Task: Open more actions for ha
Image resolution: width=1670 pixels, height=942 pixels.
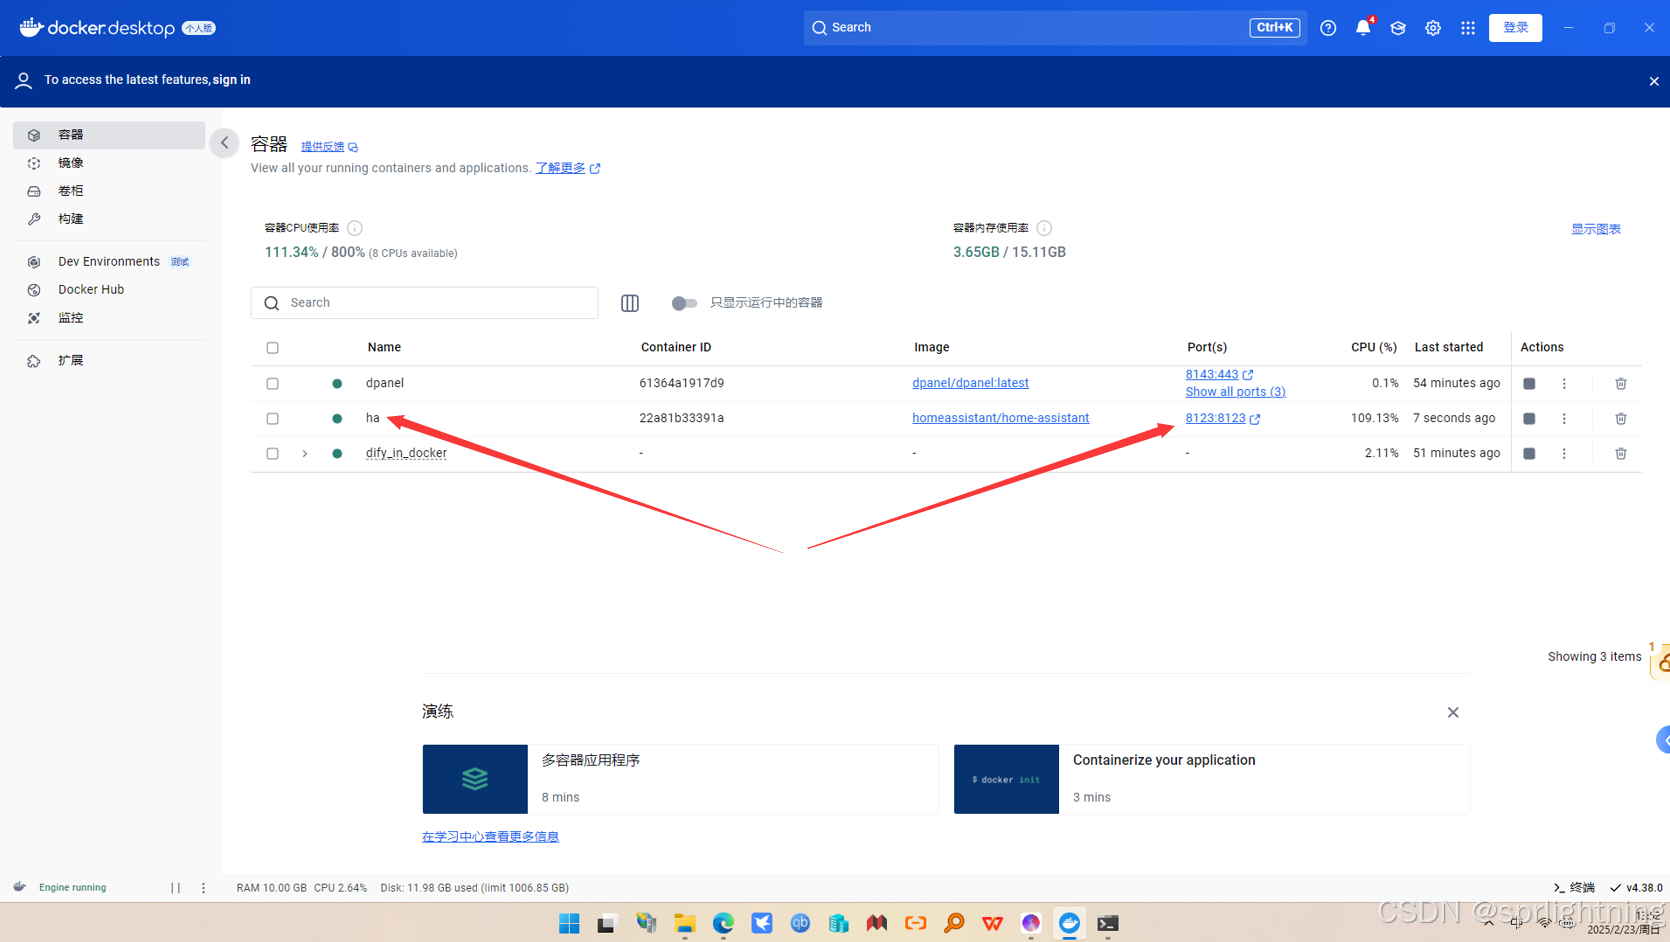Action: [x=1565, y=419]
